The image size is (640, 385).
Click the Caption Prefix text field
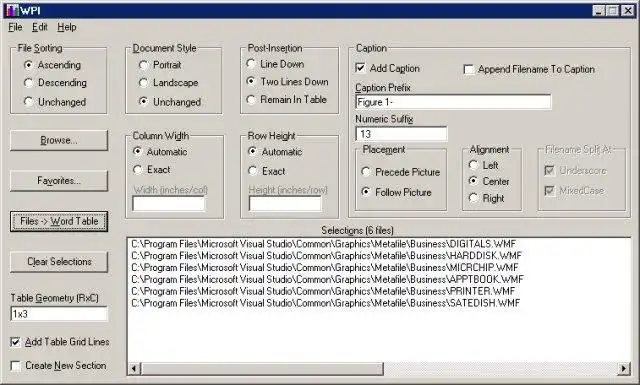(453, 102)
